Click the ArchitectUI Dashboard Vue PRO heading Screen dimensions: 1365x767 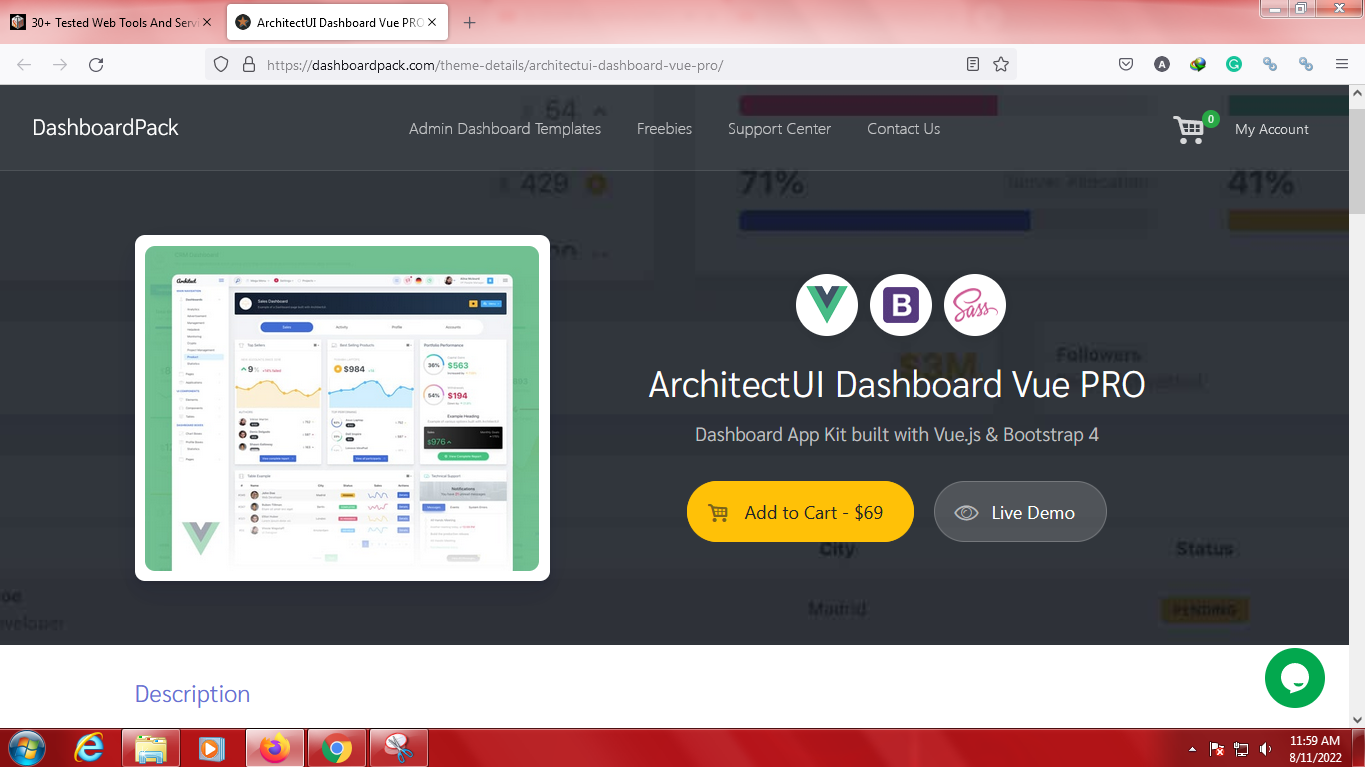(x=897, y=385)
